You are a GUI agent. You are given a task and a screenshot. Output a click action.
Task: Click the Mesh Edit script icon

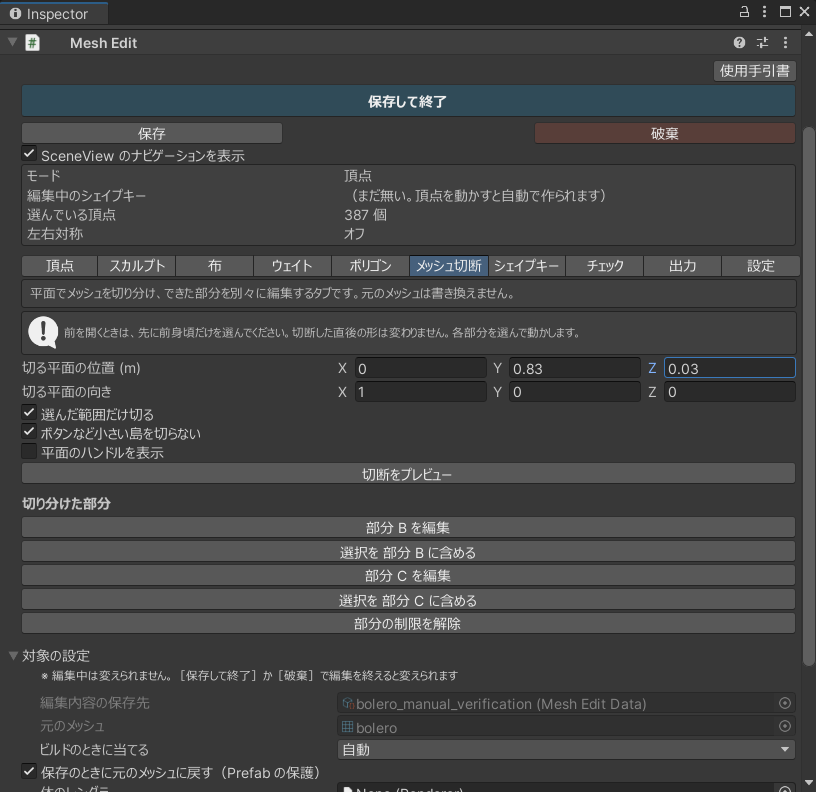tap(32, 43)
